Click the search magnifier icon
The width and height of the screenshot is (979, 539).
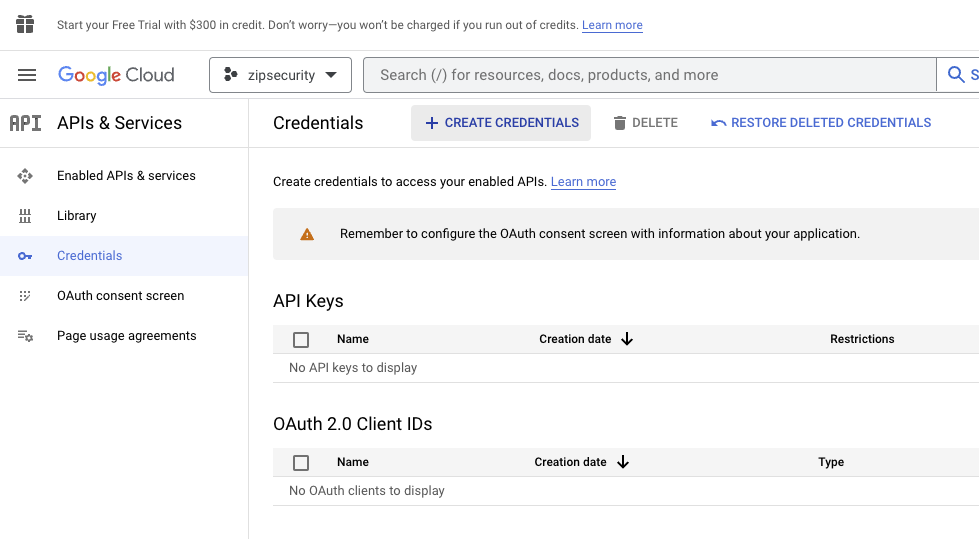[x=956, y=75]
